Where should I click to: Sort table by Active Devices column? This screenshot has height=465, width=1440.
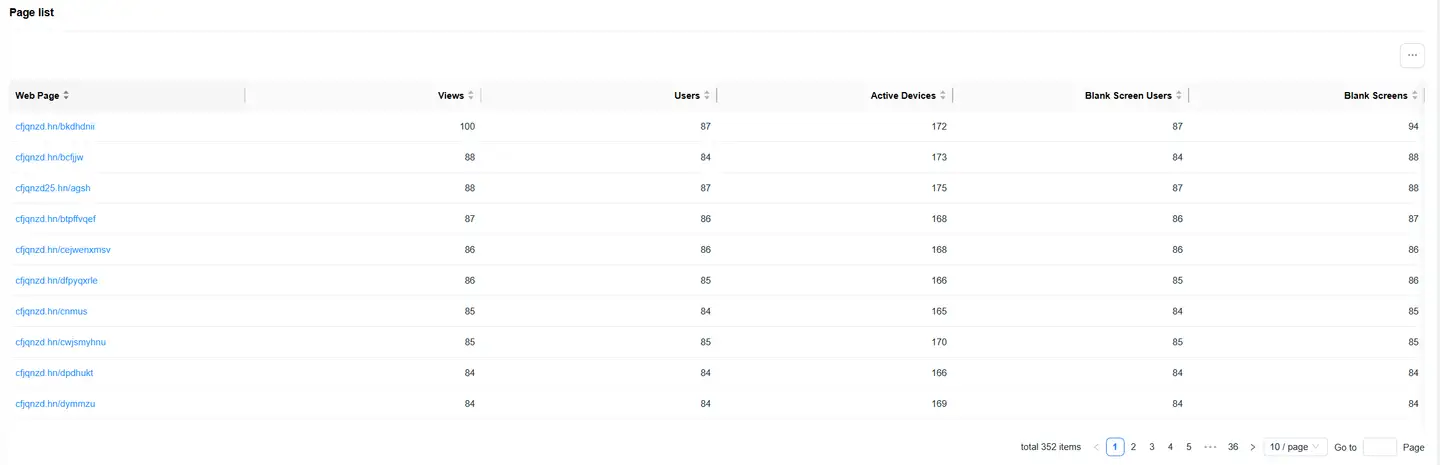[x=943, y=96]
